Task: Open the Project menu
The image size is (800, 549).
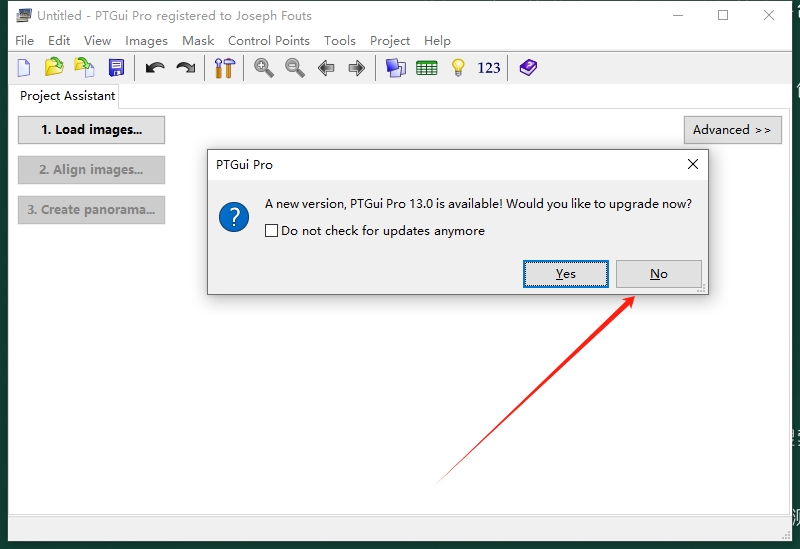Action: 390,41
